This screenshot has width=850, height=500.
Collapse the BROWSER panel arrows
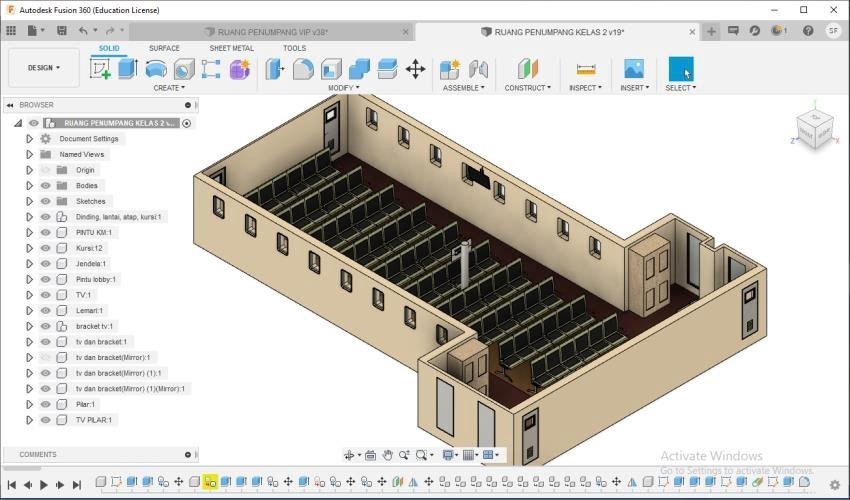10,105
